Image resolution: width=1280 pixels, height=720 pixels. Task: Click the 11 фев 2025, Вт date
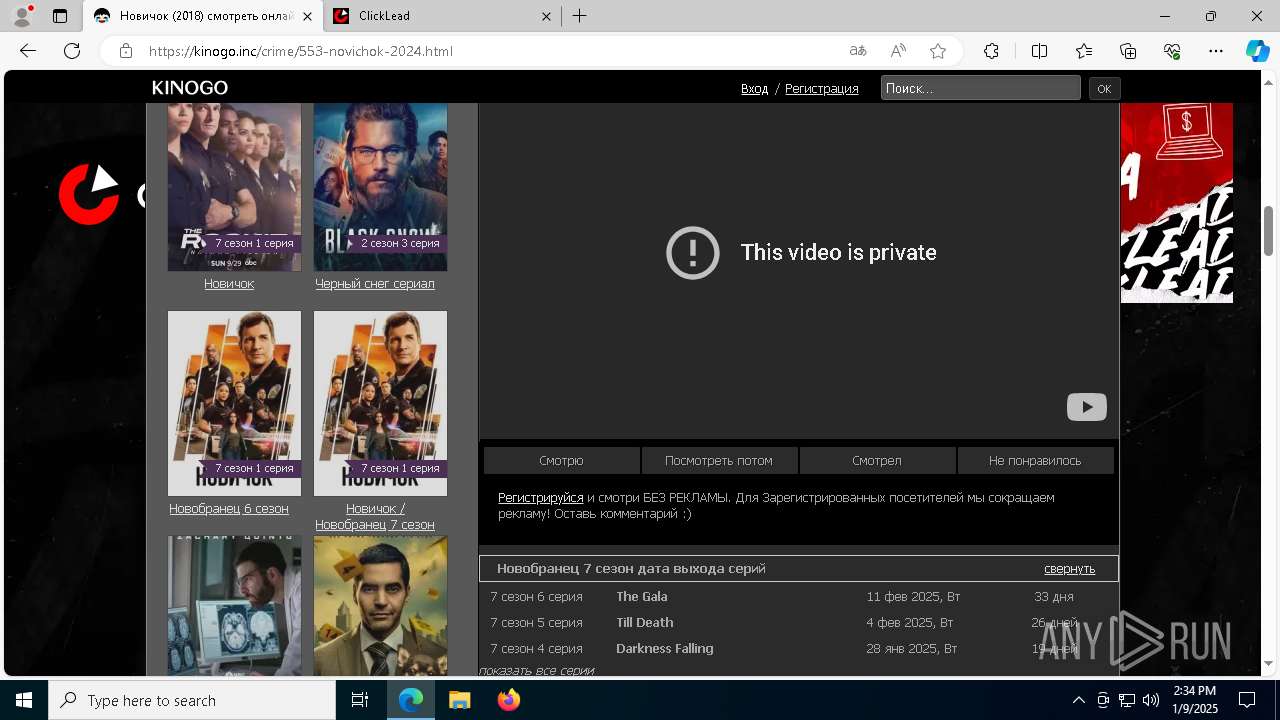[x=913, y=596]
